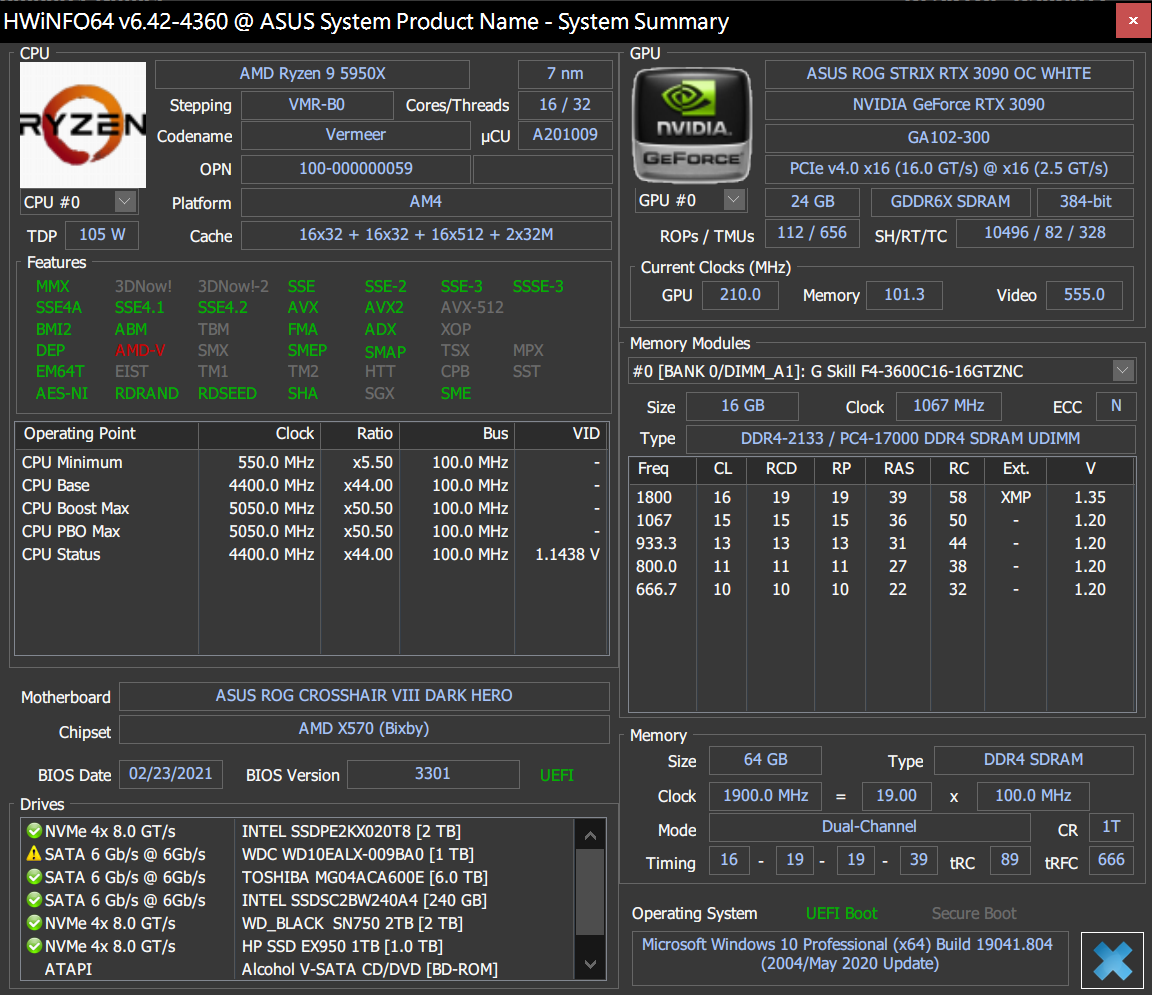Click the 100-000000059 OPN field
Viewport: 1152px width, 995px height.
tap(356, 169)
